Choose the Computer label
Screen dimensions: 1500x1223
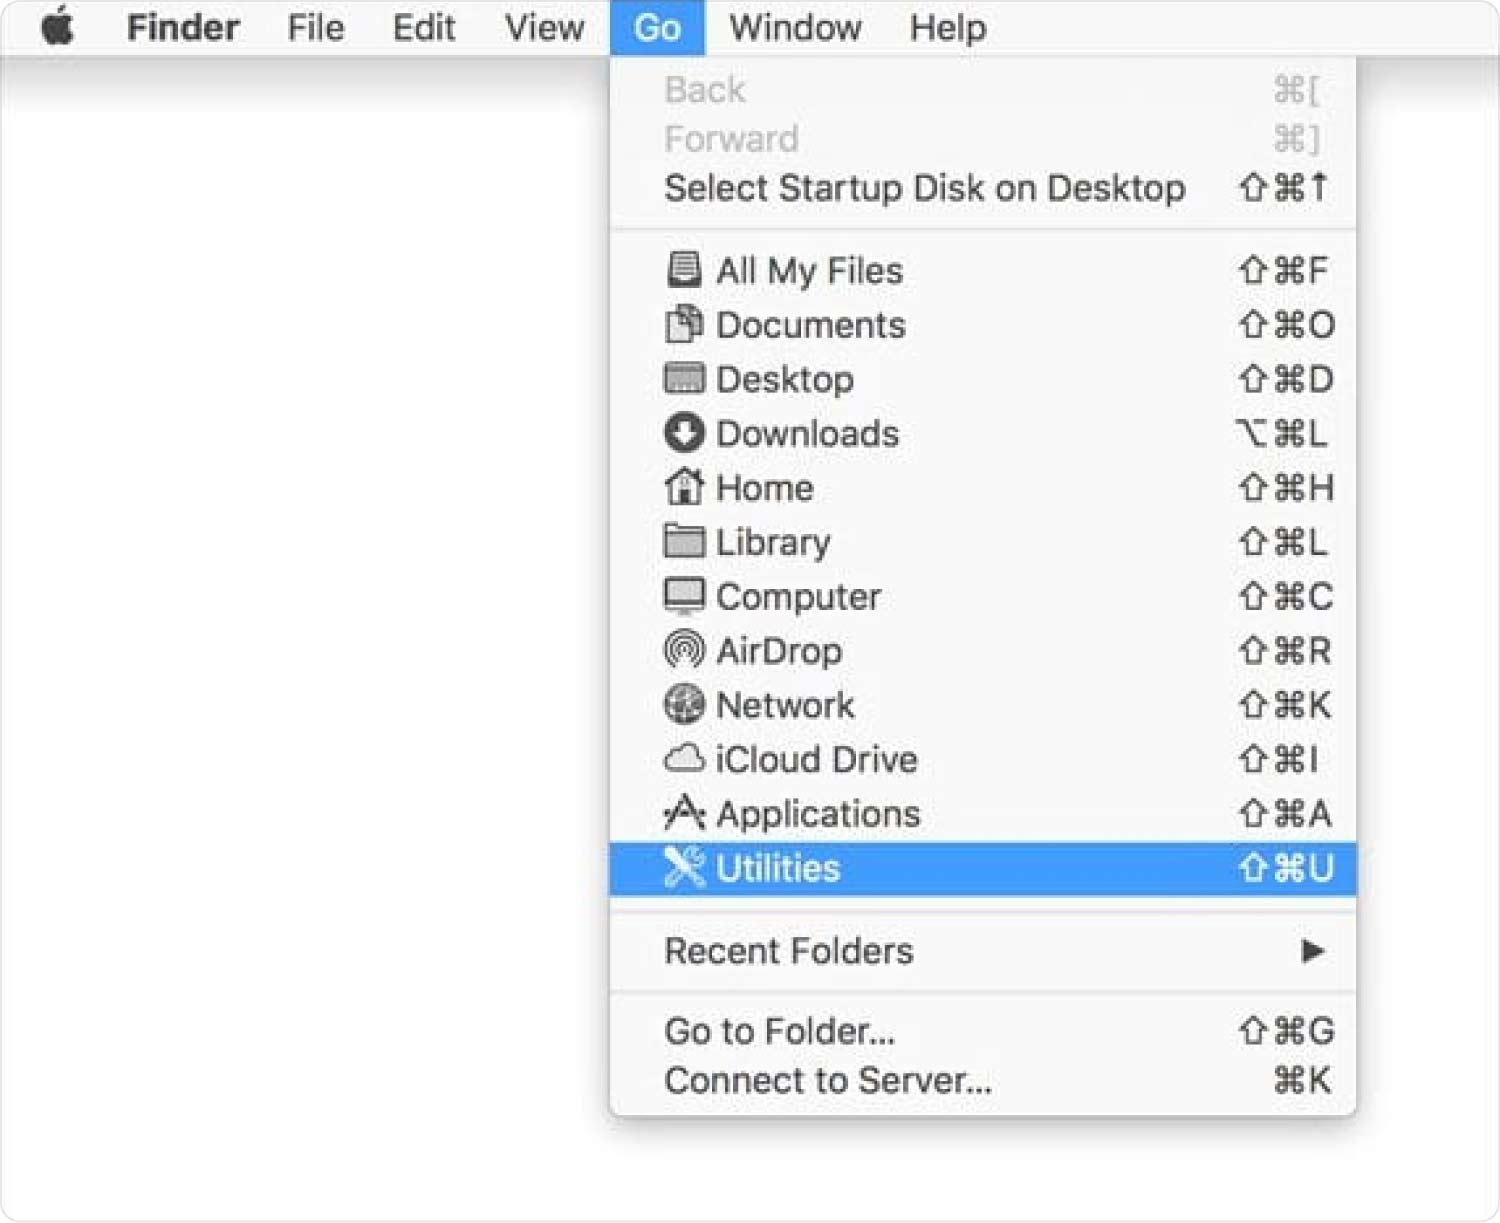798,597
